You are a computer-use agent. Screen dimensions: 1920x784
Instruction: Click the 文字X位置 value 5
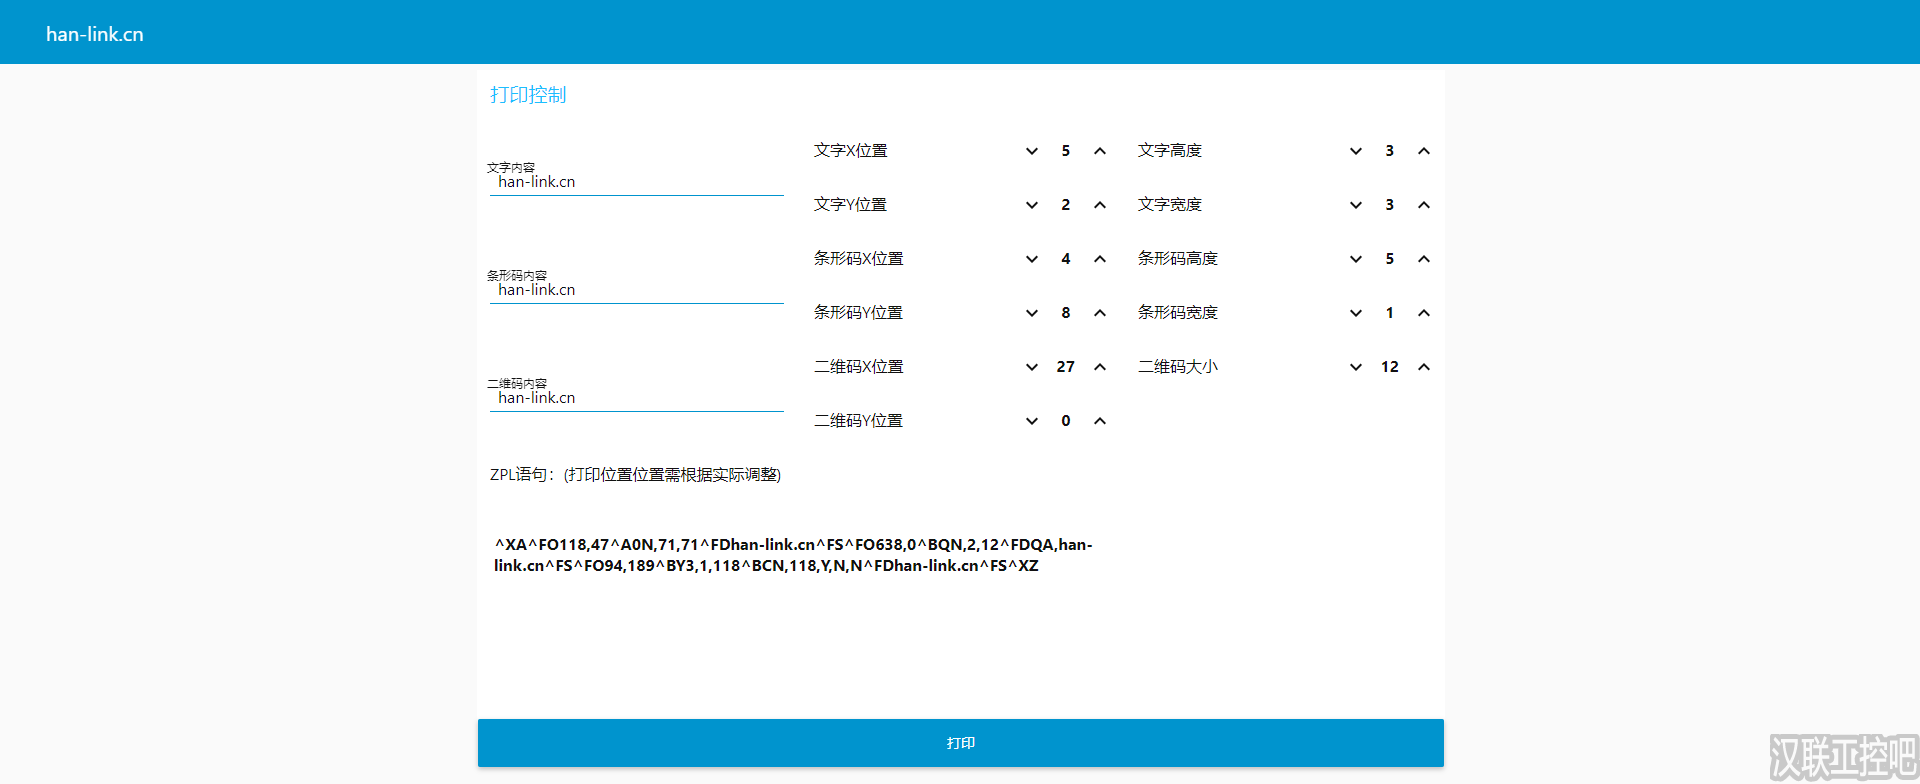coord(1066,151)
